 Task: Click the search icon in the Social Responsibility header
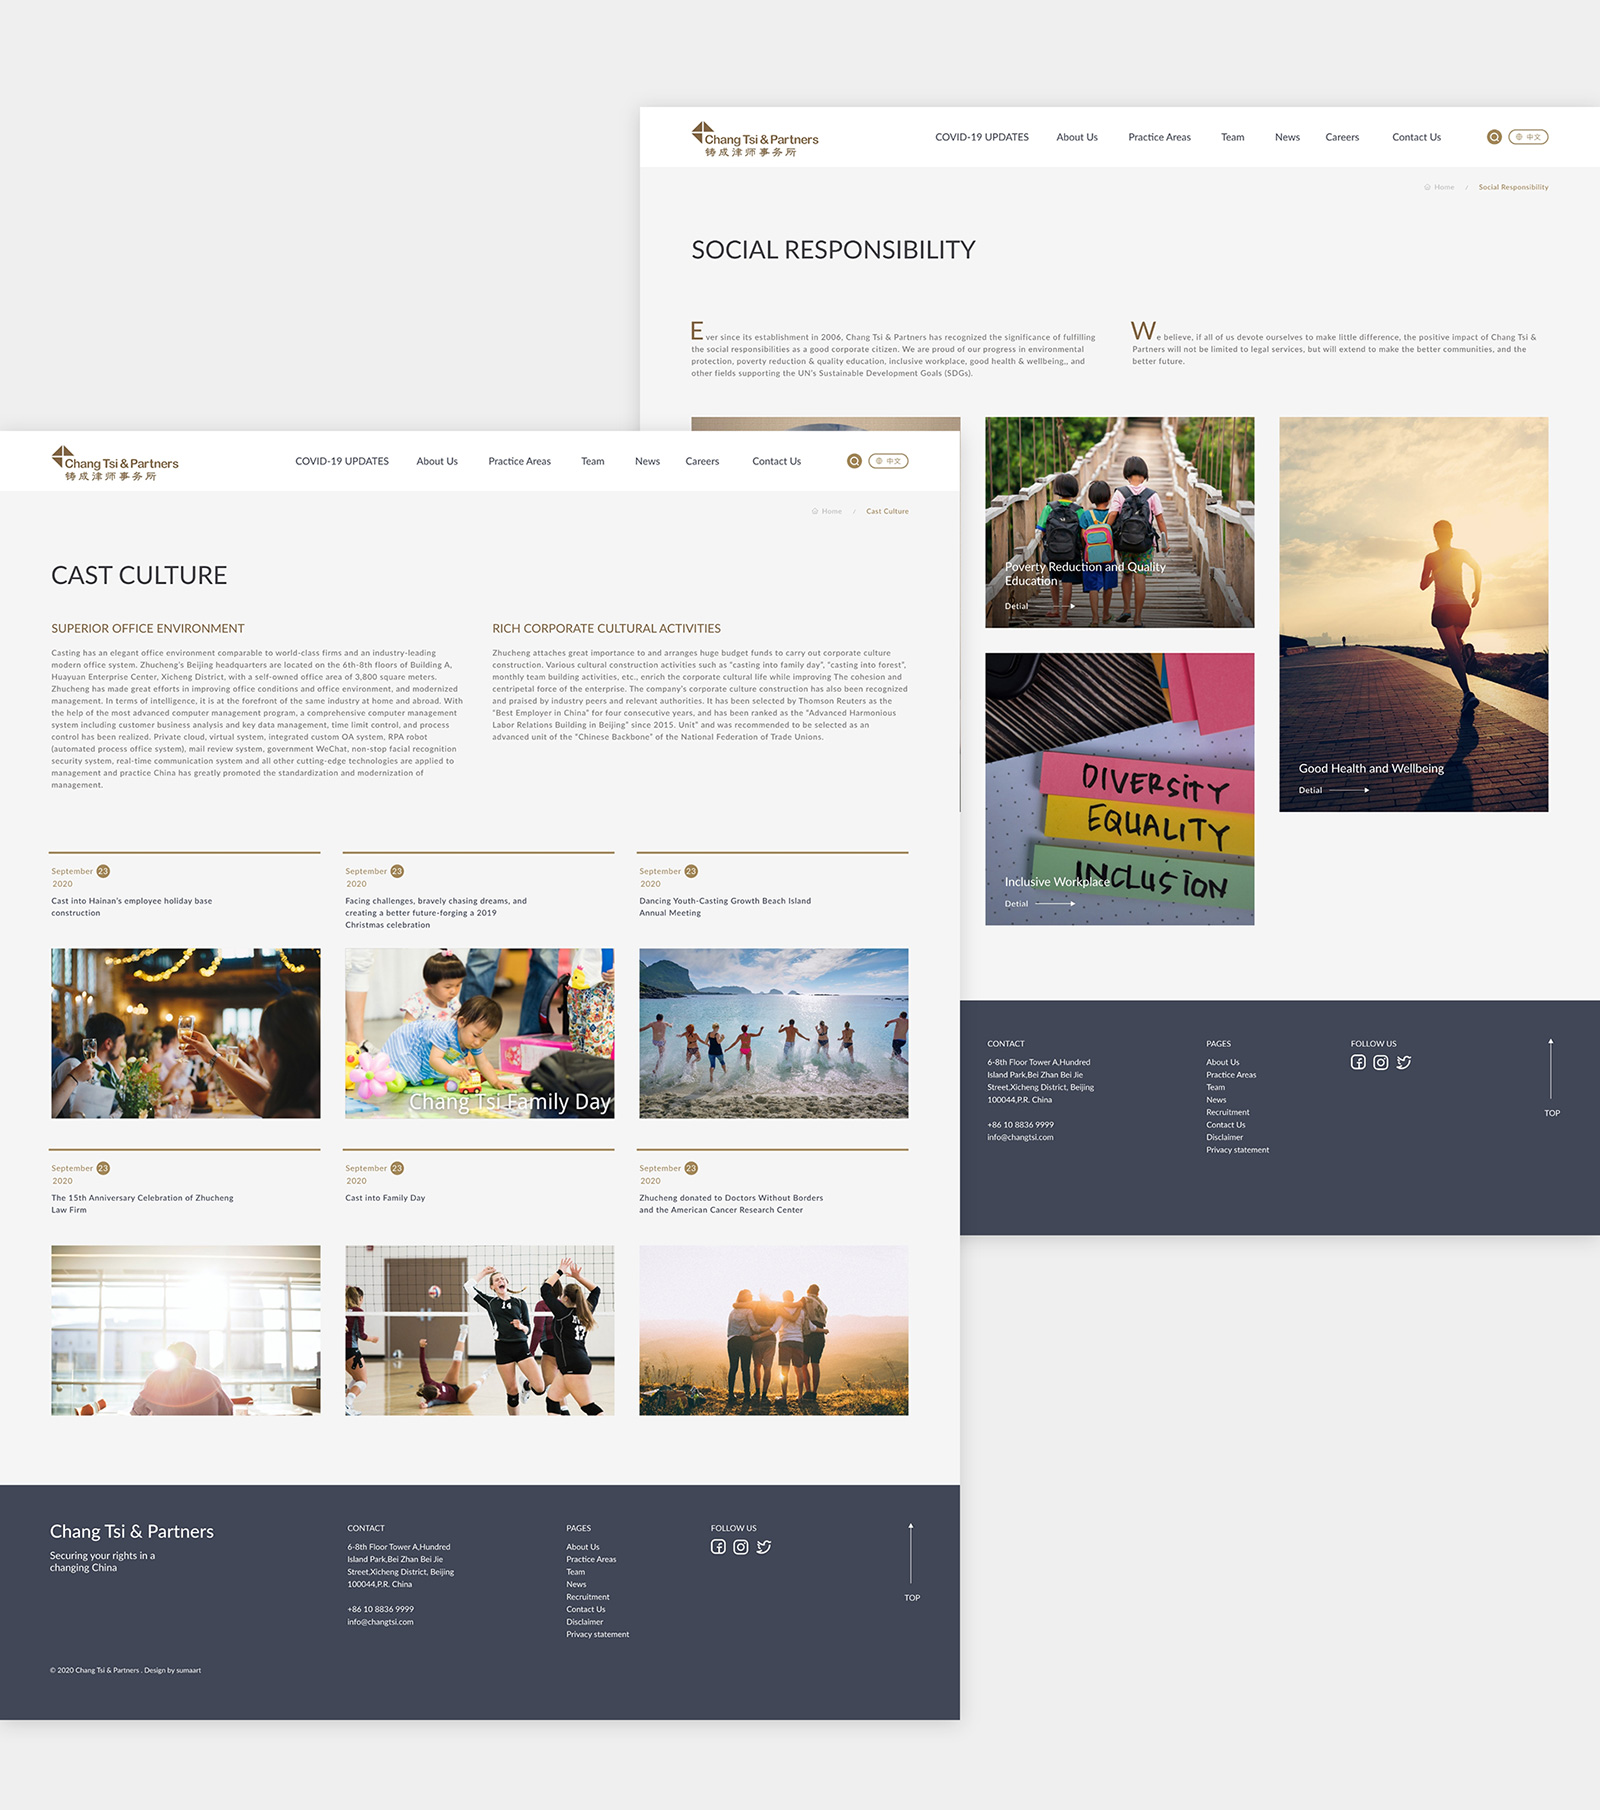(x=1494, y=137)
